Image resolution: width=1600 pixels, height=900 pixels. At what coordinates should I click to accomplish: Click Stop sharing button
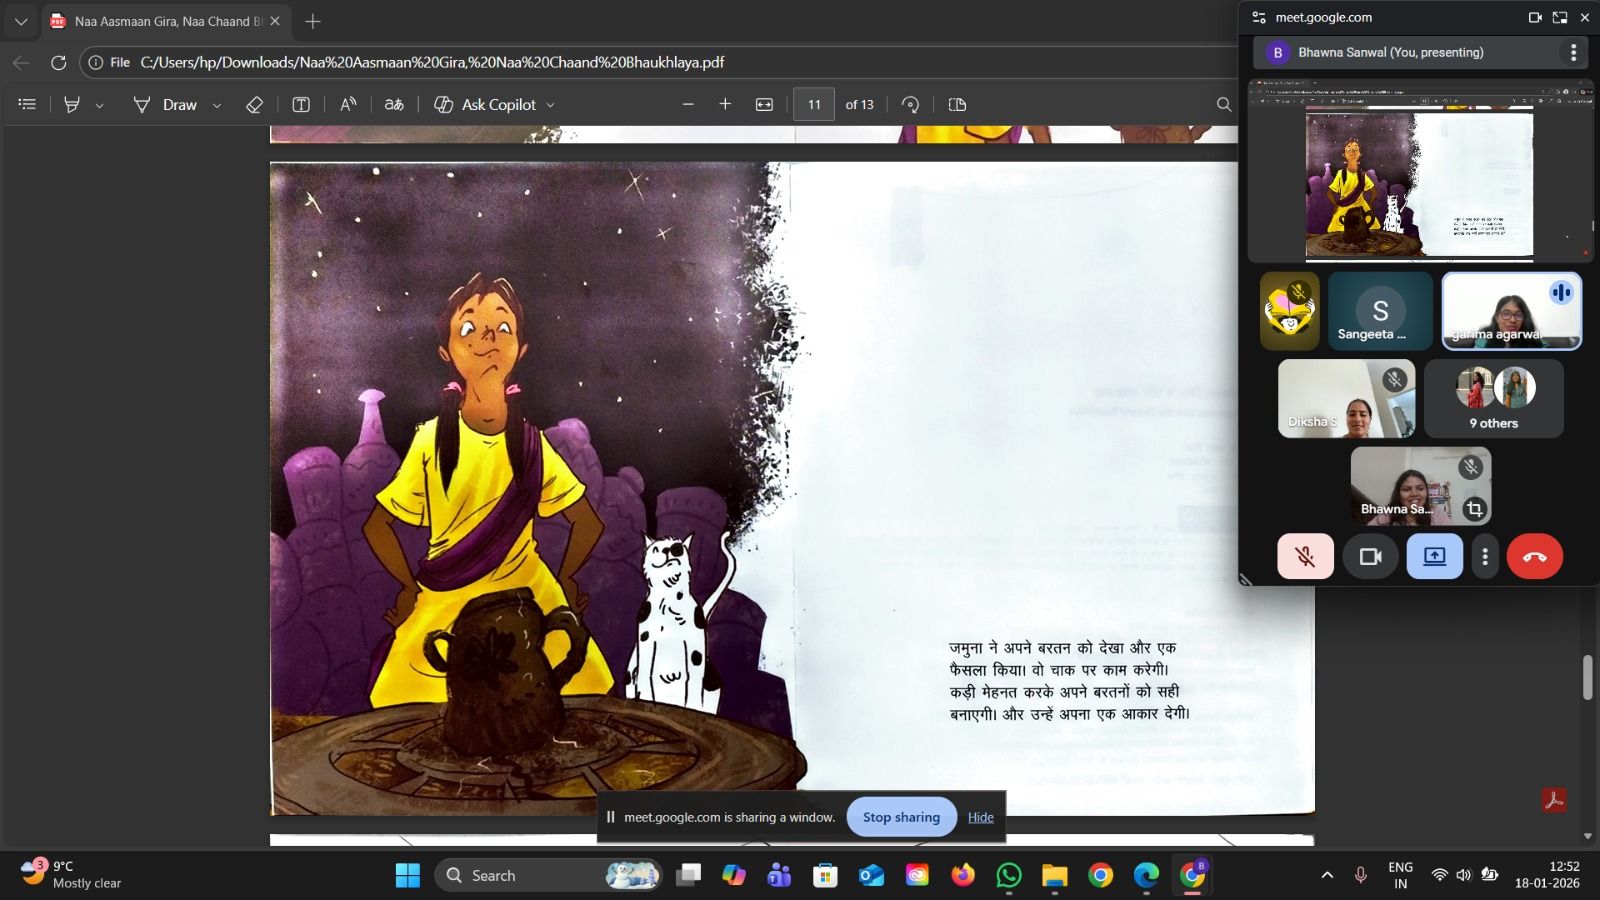coord(901,817)
